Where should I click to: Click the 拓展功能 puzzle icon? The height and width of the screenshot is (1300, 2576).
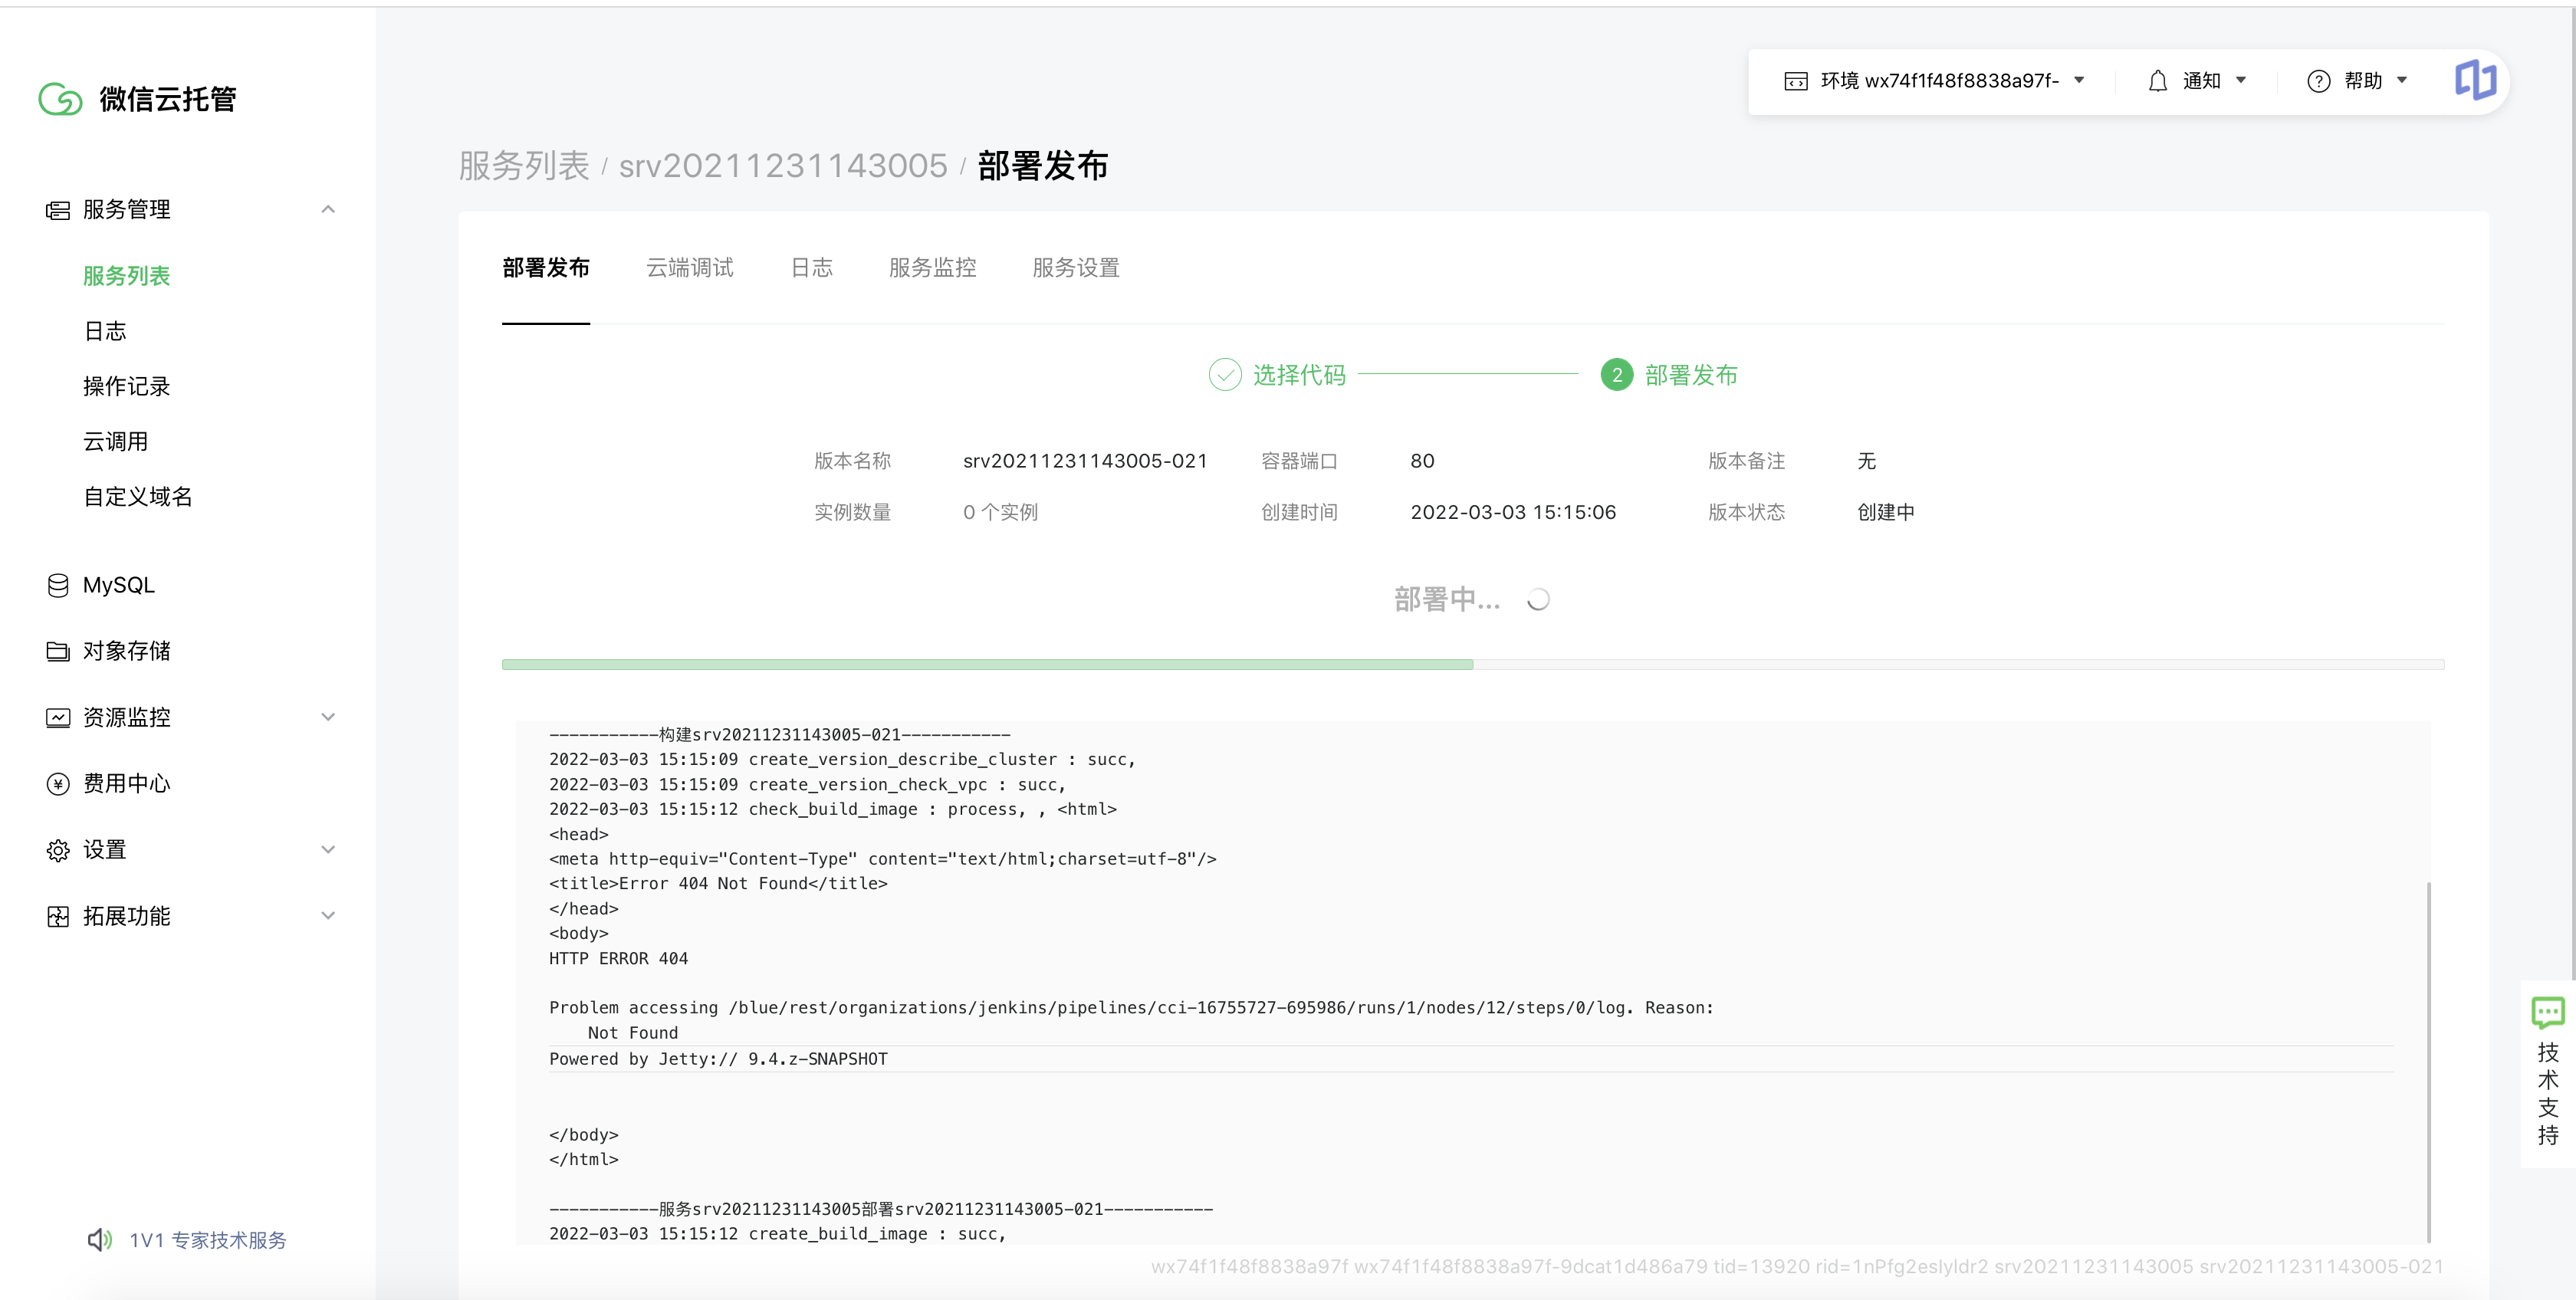click(x=58, y=916)
